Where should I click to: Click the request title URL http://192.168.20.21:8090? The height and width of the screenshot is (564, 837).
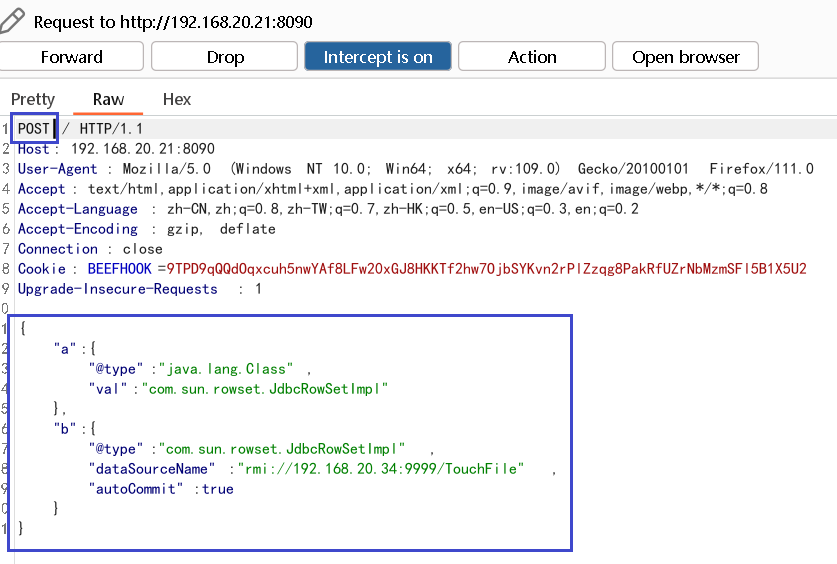pyautogui.click(x=216, y=22)
